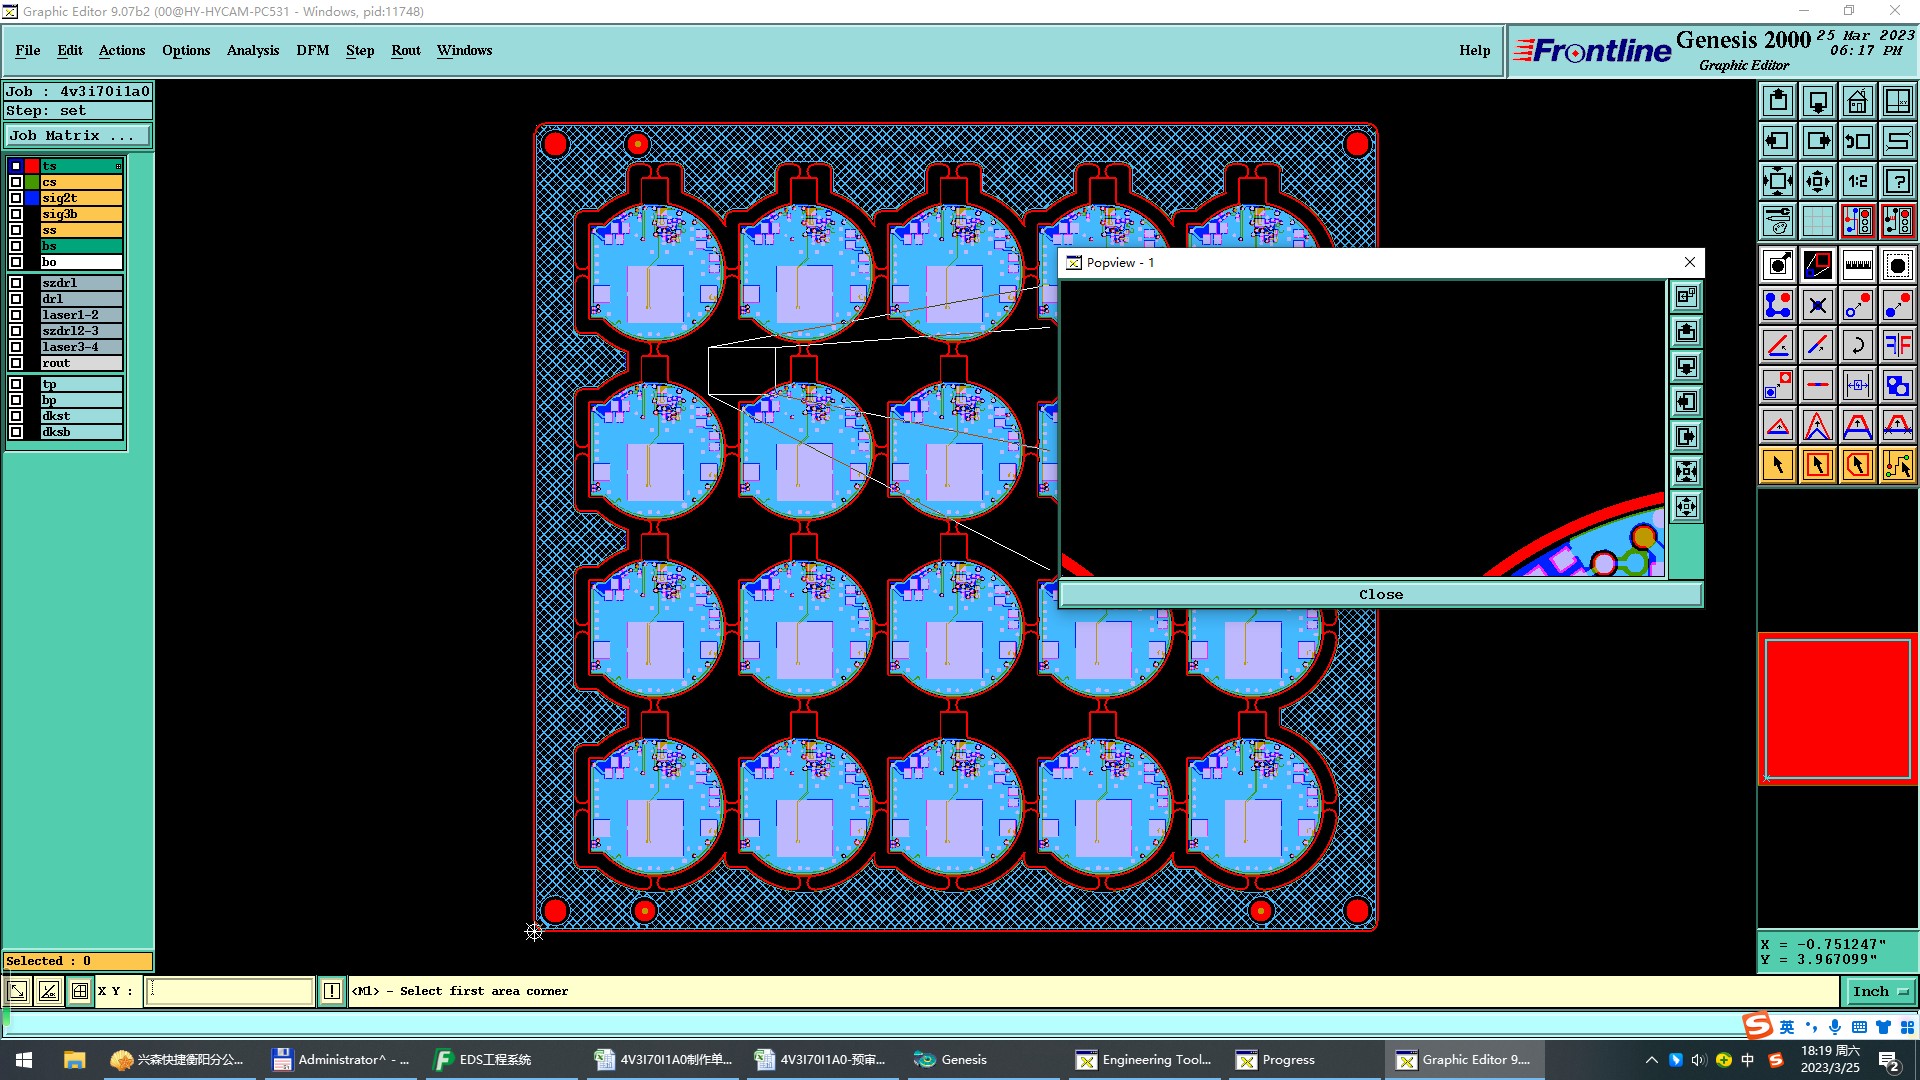Screen dimensions: 1920x1080
Task: Open the DFM menu
Action: (312, 50)
